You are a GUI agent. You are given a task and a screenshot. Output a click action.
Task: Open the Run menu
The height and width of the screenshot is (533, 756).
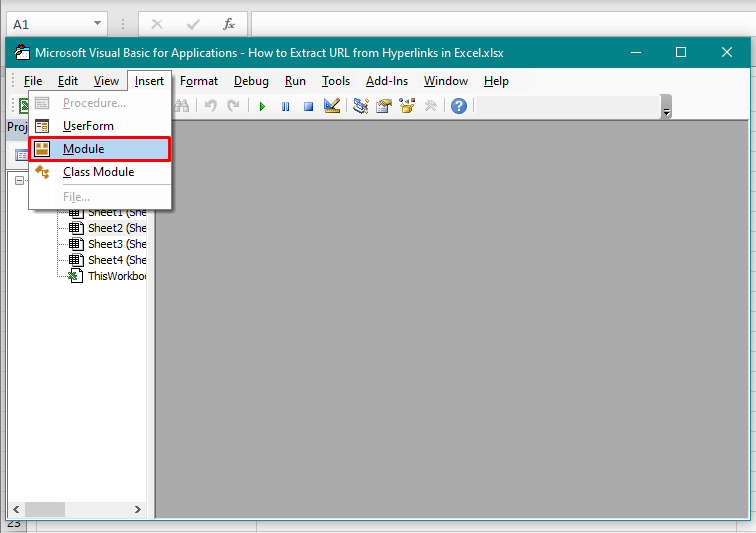pyautogui.click(x=295, y=81)
